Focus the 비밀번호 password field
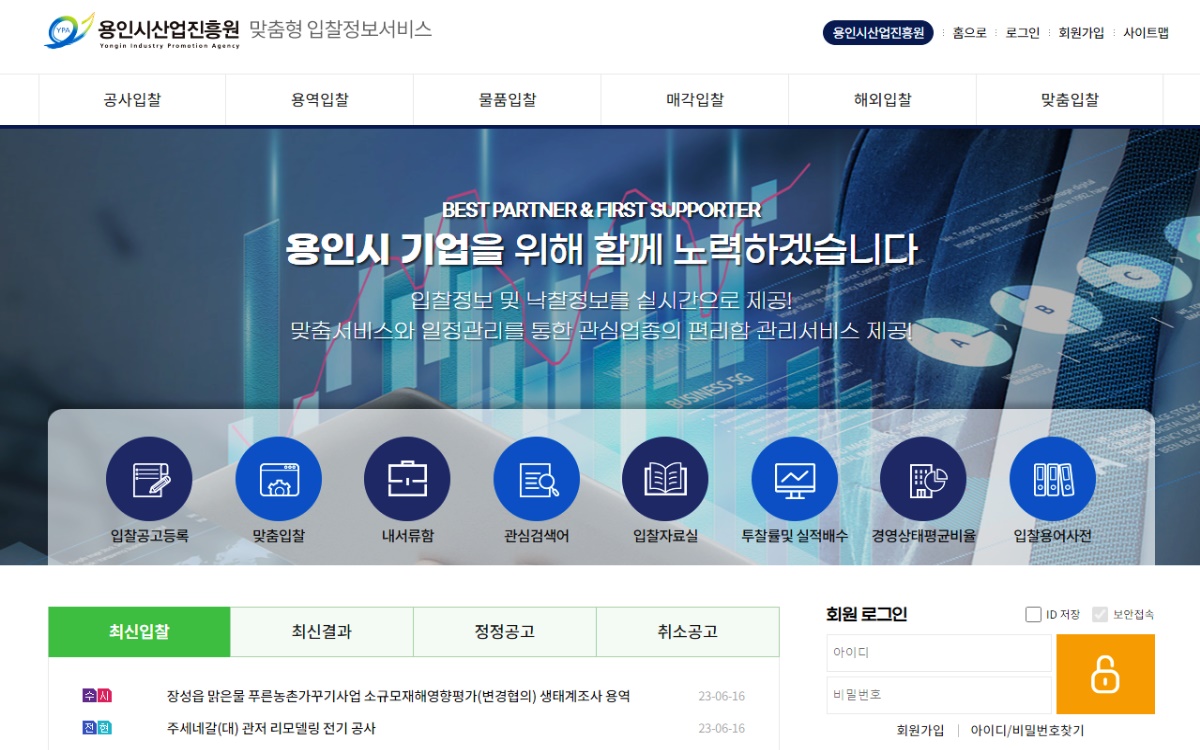Viewport: 1200px width, 750px height. click(x=938, y=694)
